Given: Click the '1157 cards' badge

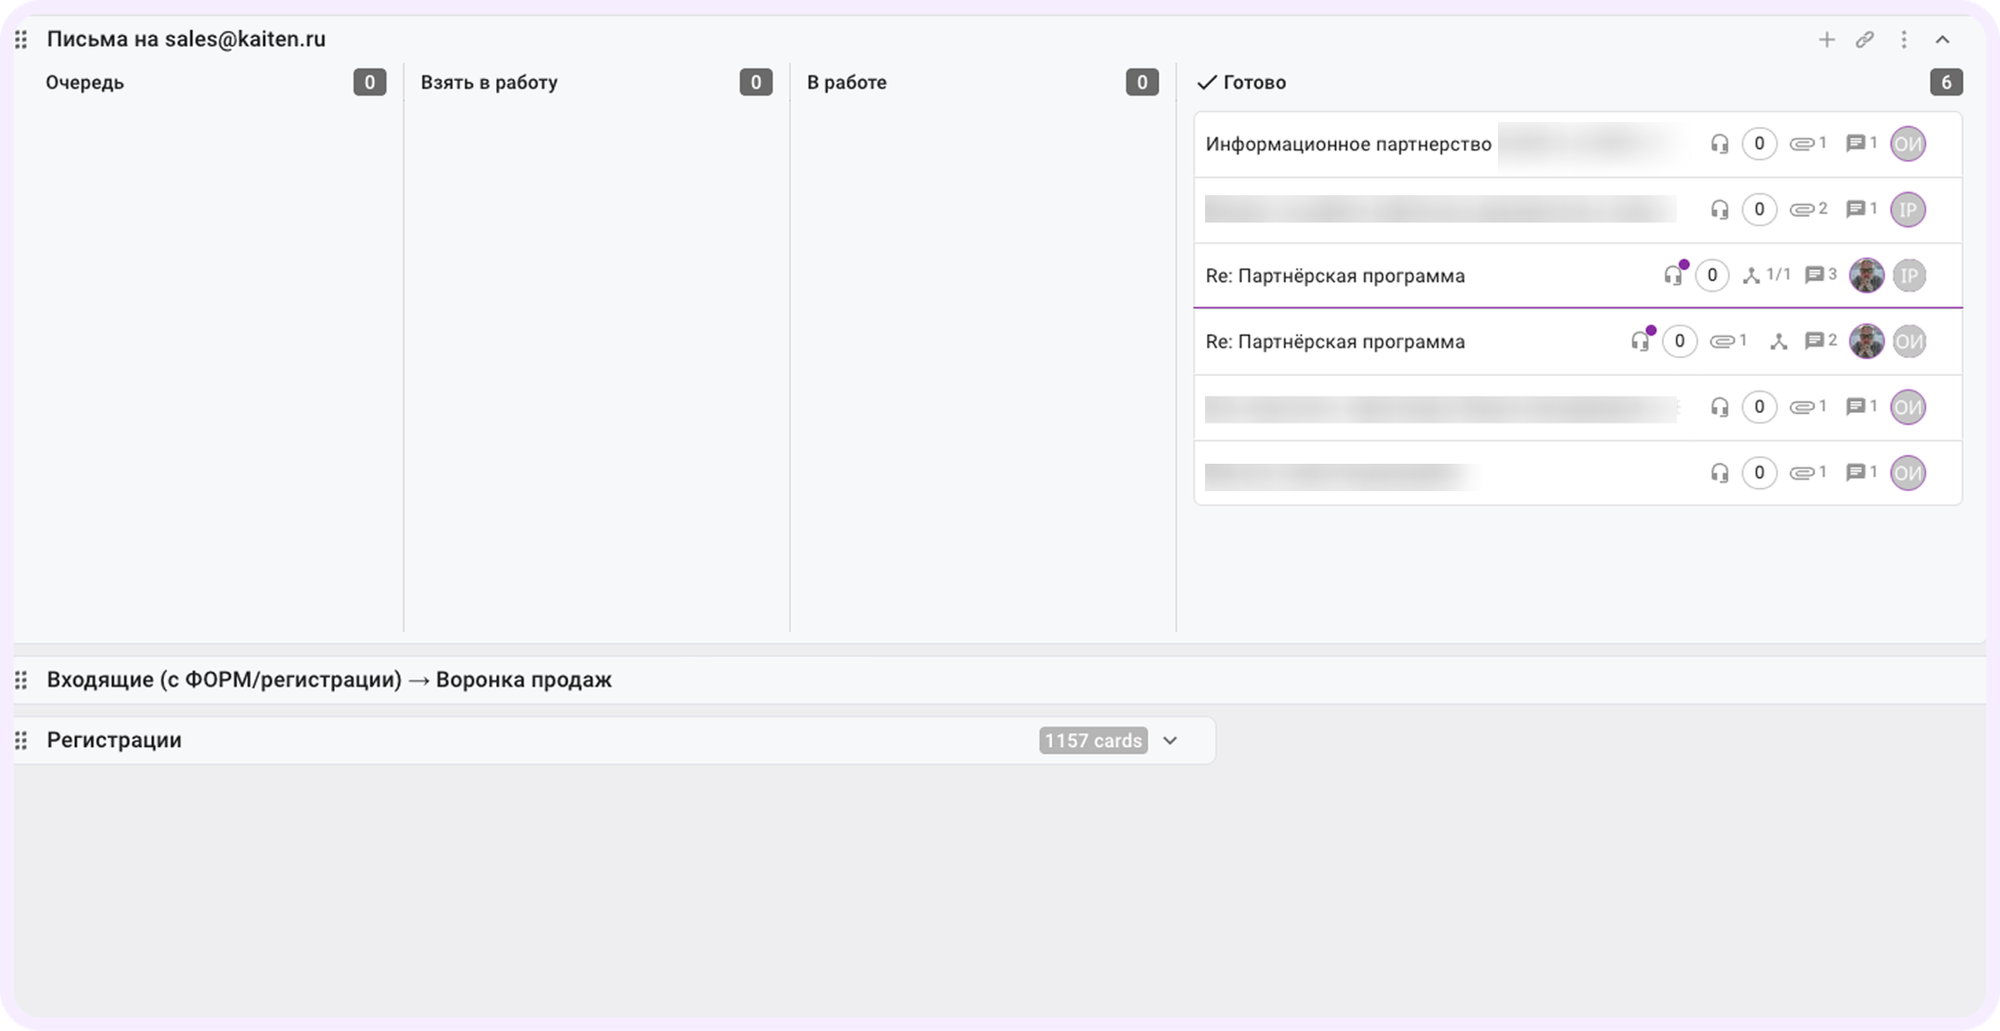Looking at the screenshot, I should [1092, 740].
